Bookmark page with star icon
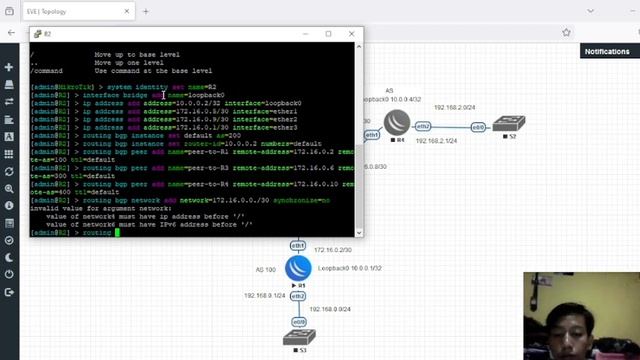Viewport: 640px width, 360px height. click(x=566, y=33)
